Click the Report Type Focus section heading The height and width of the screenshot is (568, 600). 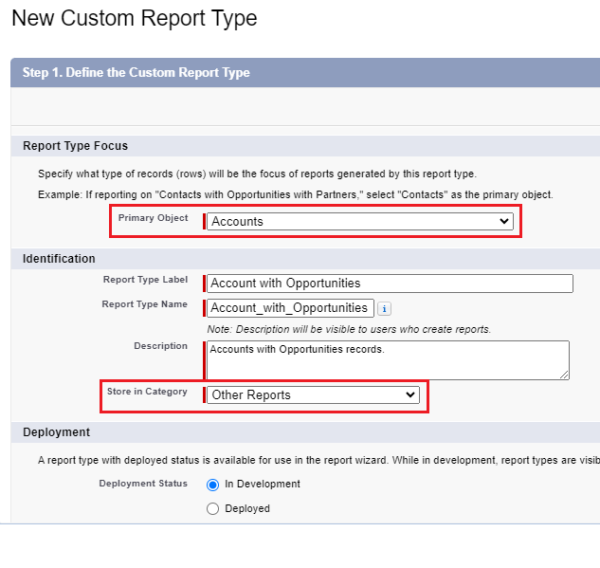coord(75,146)
